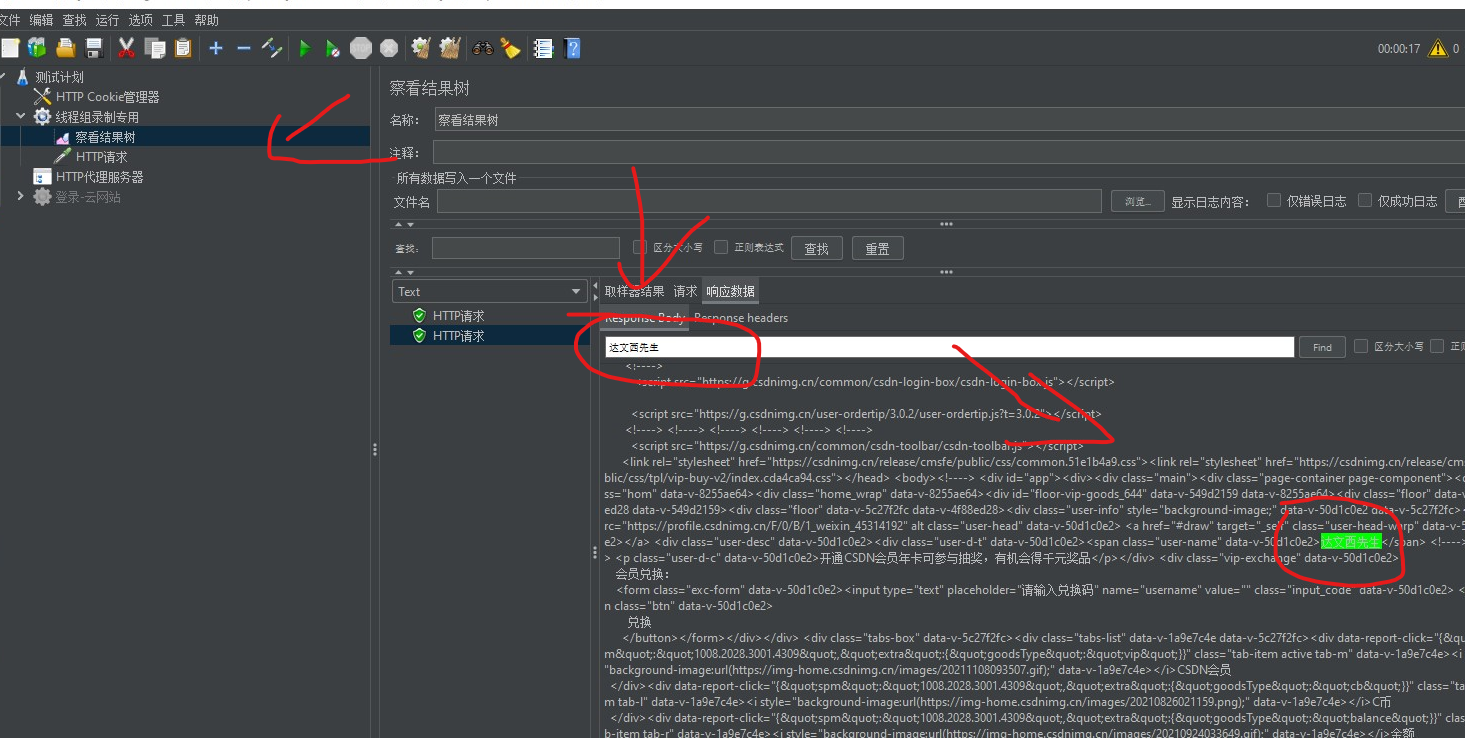Viewport: 1465px width, 738px height.
Task: Open the 查找 menu in menu bar
Action: 74,20
